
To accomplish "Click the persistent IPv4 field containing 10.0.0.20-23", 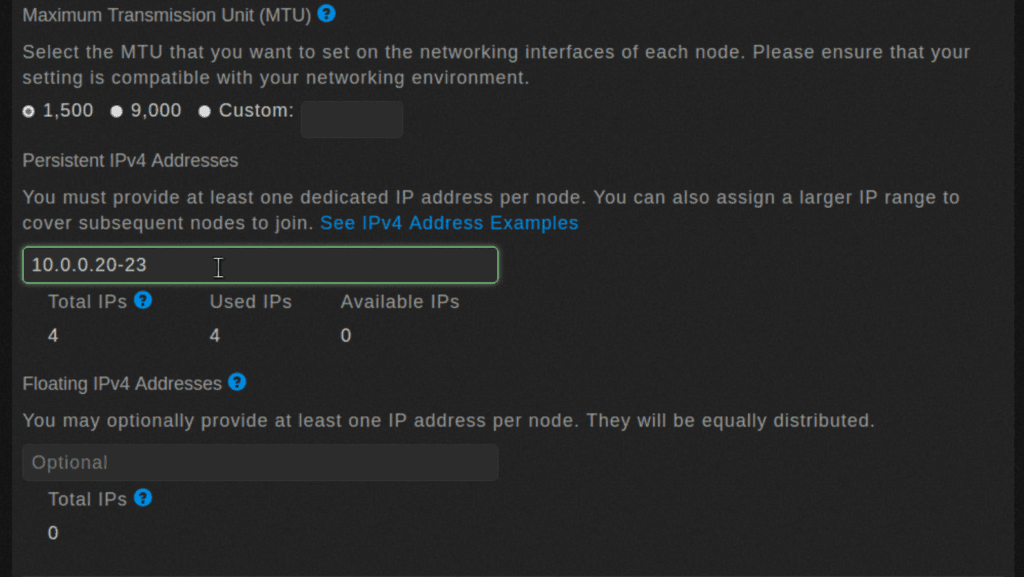I will (260, 265).
